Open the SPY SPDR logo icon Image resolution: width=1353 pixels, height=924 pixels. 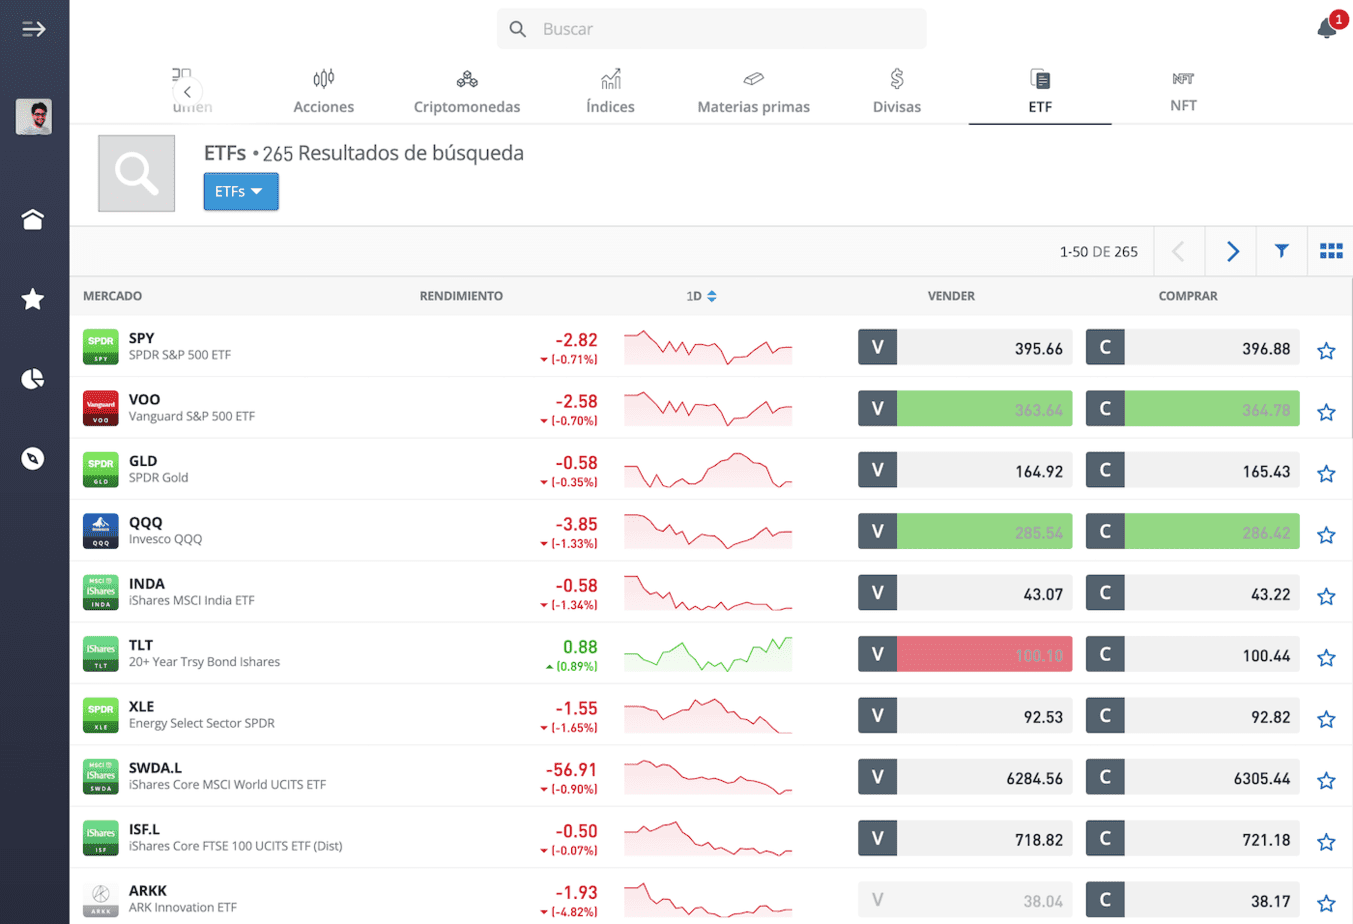click(101, 347)
